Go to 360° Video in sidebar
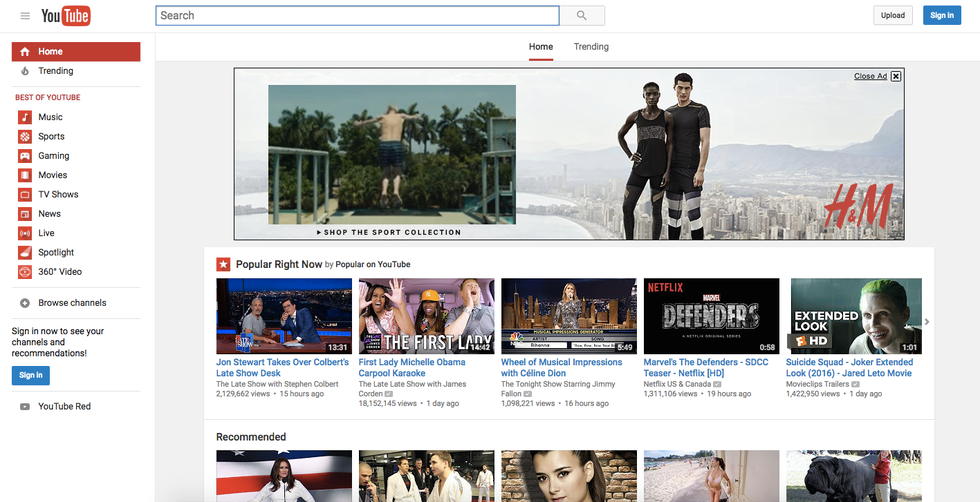This screenshot has width=980, height=502. pyautogui.click(x=59, y=272)
